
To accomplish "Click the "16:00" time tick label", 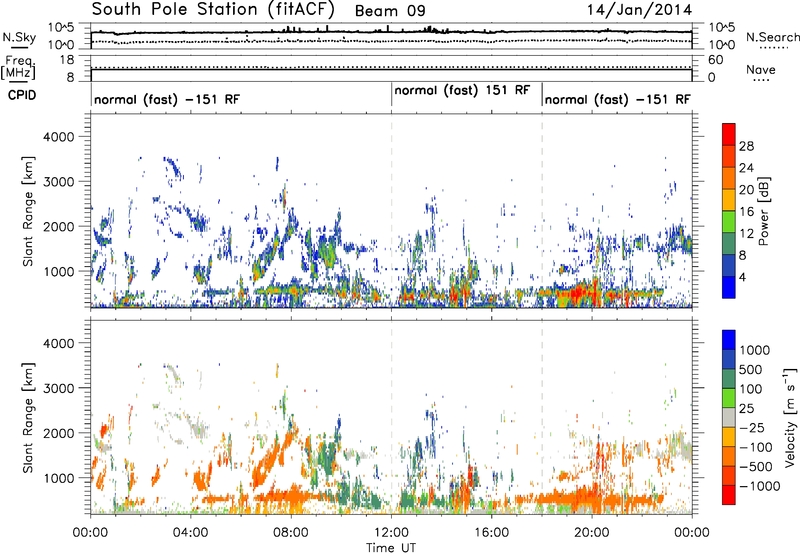I will (491, 533).
